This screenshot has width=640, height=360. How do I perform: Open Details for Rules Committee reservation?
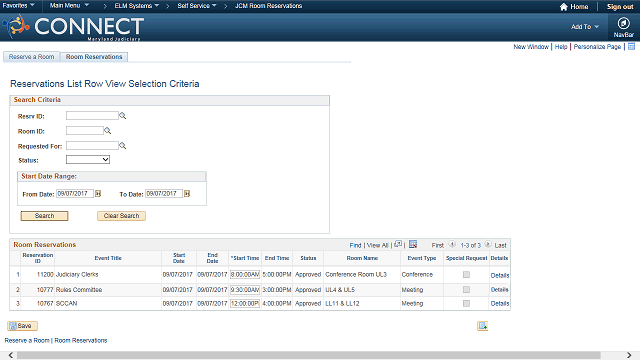click(500, 289)
